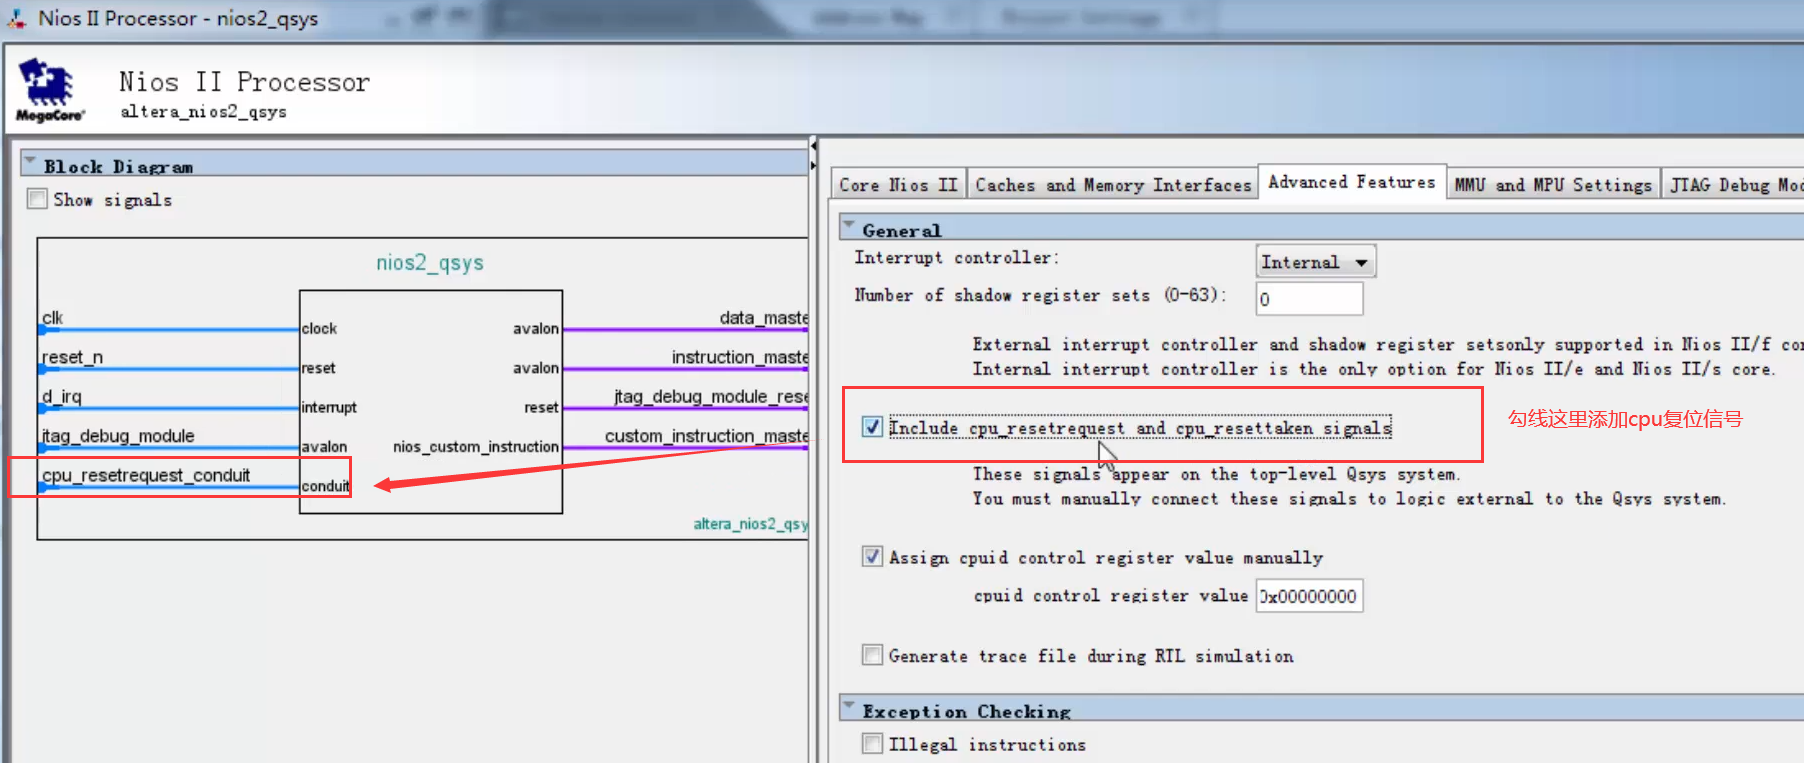Click the instruction_master signal label
Image resolution: width=1804 pixels, height=763 pixels.
pyautogui.click(x=739, y=357)
